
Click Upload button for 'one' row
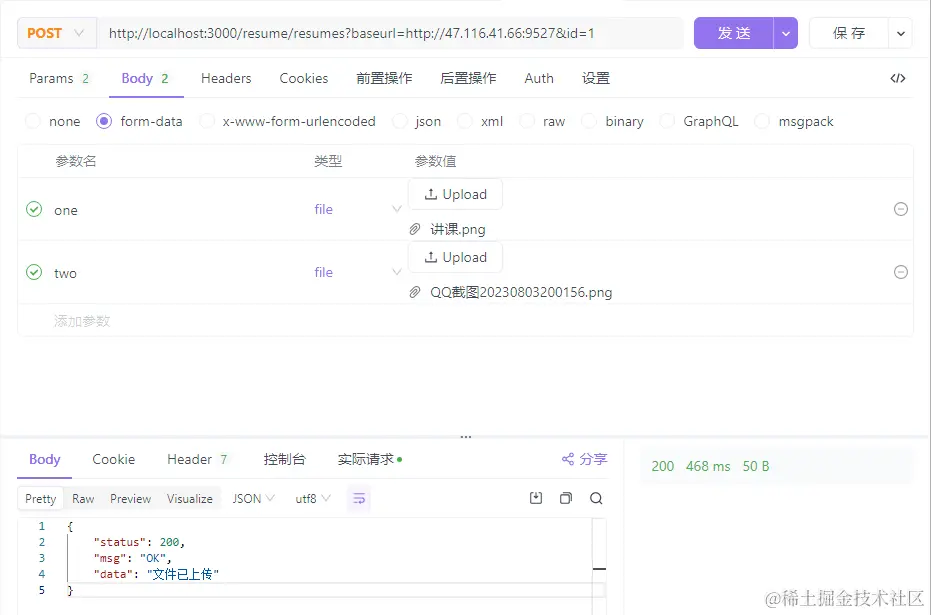(x=455, y=194)
